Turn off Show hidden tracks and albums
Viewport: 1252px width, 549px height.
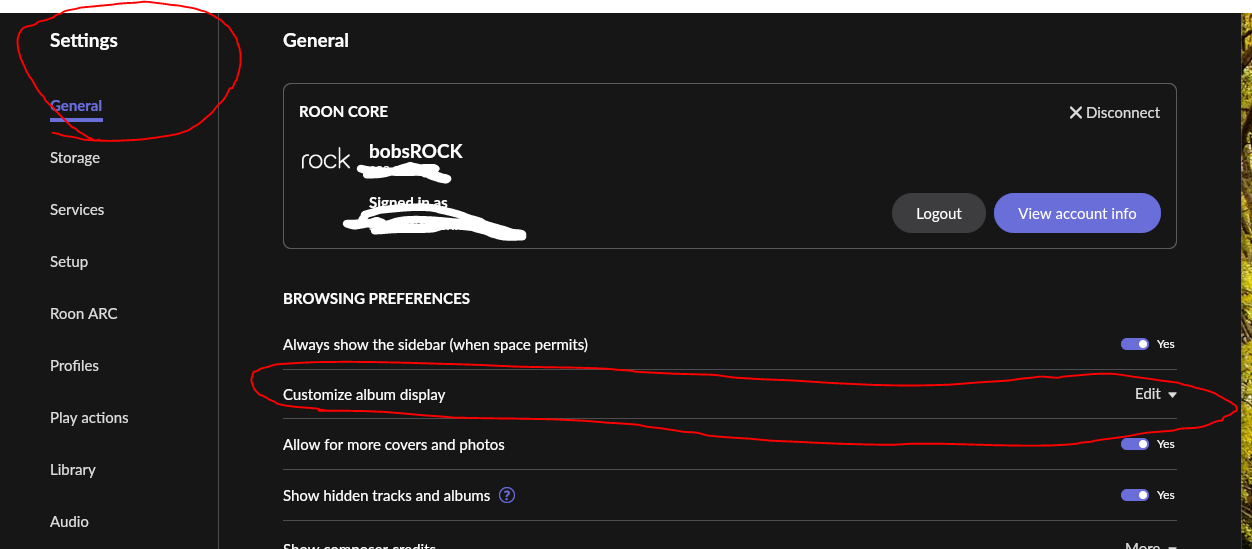tap(1135, 495)
